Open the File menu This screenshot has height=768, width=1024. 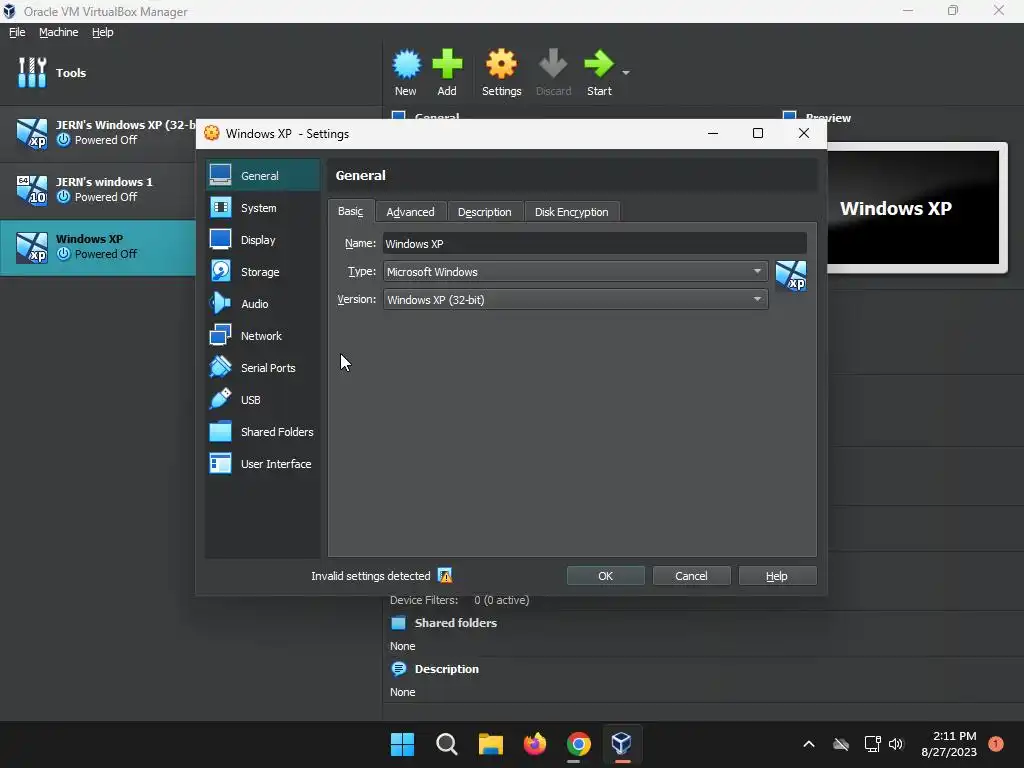point(17,32)
